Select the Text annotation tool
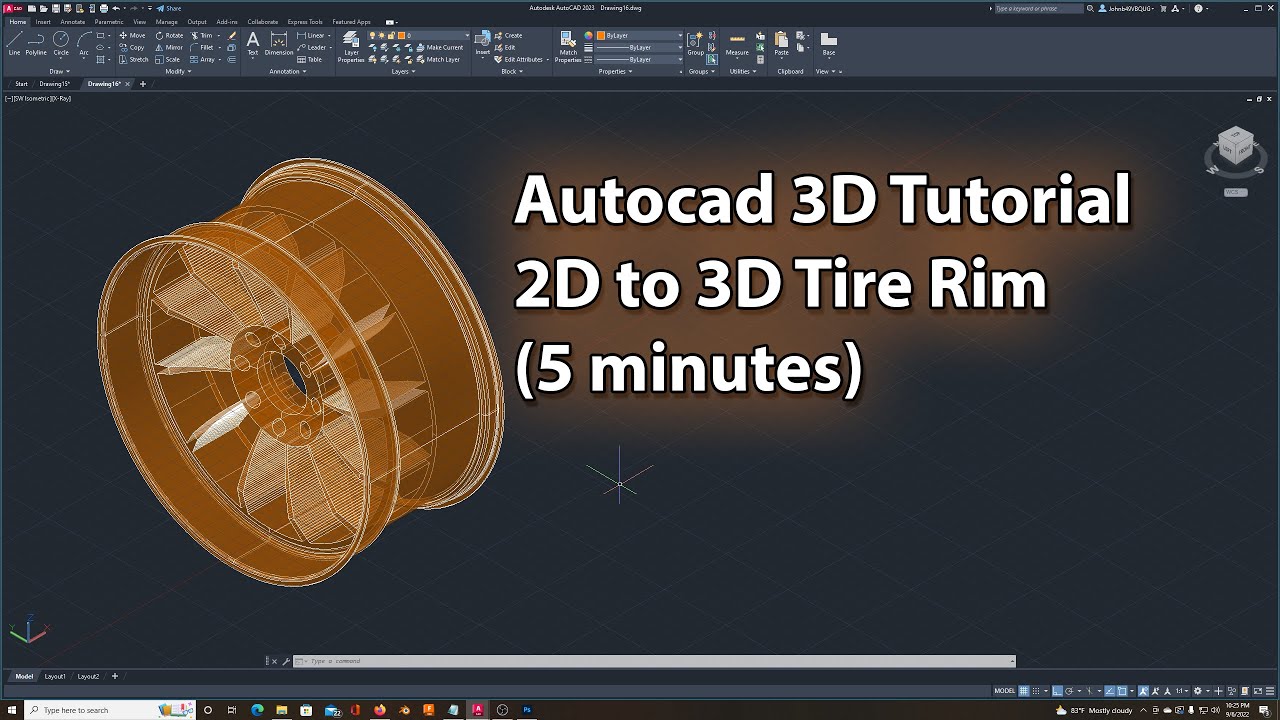This screenshot has height=720, width=1280. click(x=252, y=43)
